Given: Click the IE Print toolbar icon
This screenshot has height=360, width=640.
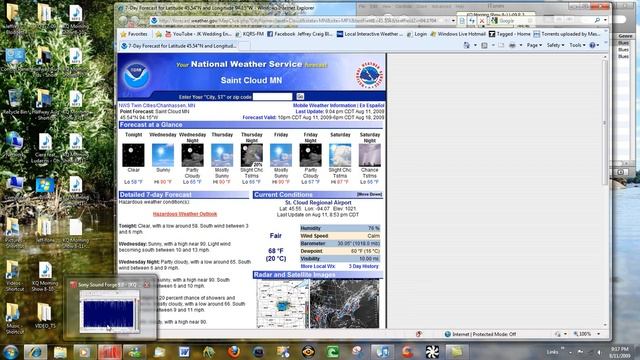Looking at the screenshot, I should 512,45.
